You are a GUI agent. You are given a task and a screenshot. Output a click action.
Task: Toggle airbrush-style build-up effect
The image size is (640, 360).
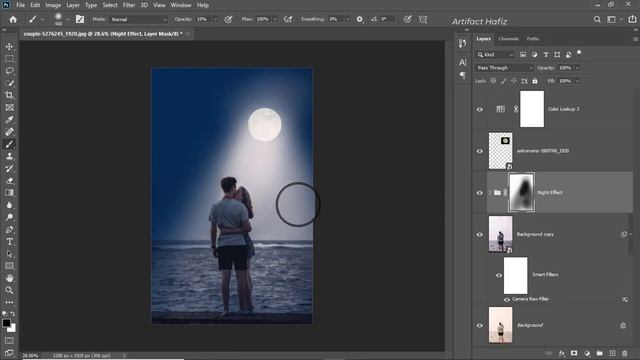288,19
